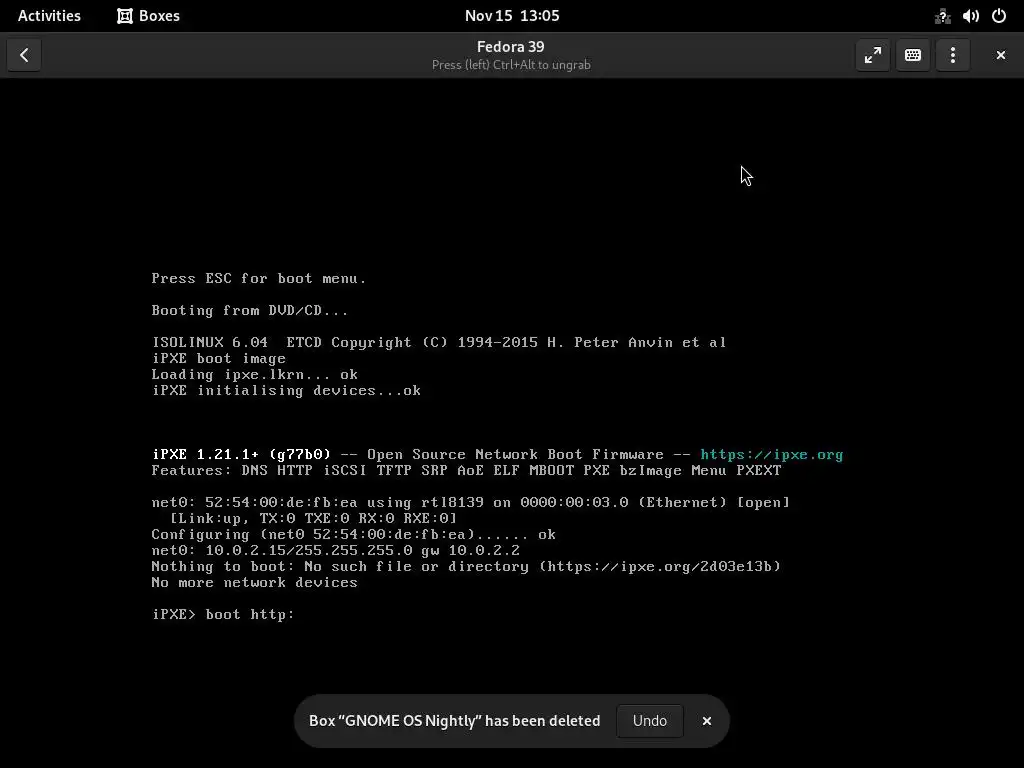Click the 'Loading ipxe.lkrn... ok' line
Image resolution: width=1024 pixels, height=768 pixels.
[x=255, y=374]
